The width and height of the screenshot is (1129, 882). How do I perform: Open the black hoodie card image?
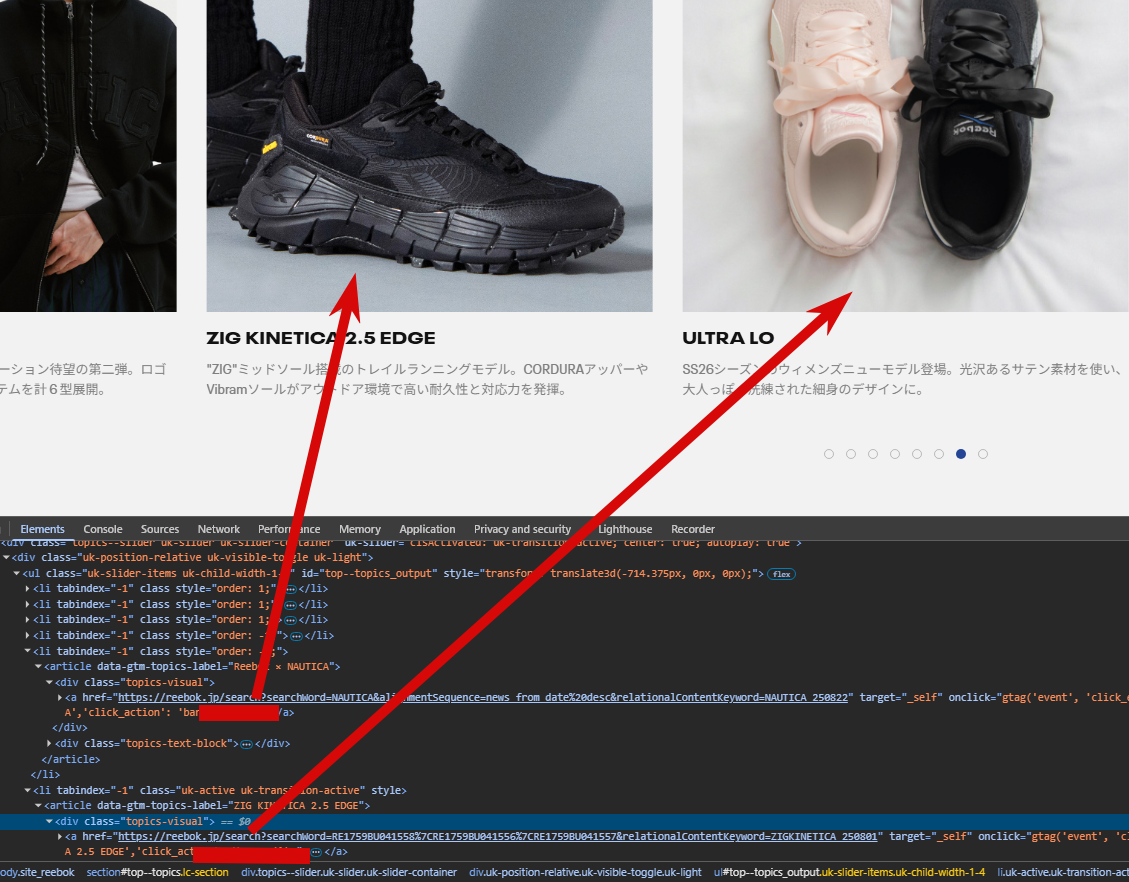(x=88, y=156)
